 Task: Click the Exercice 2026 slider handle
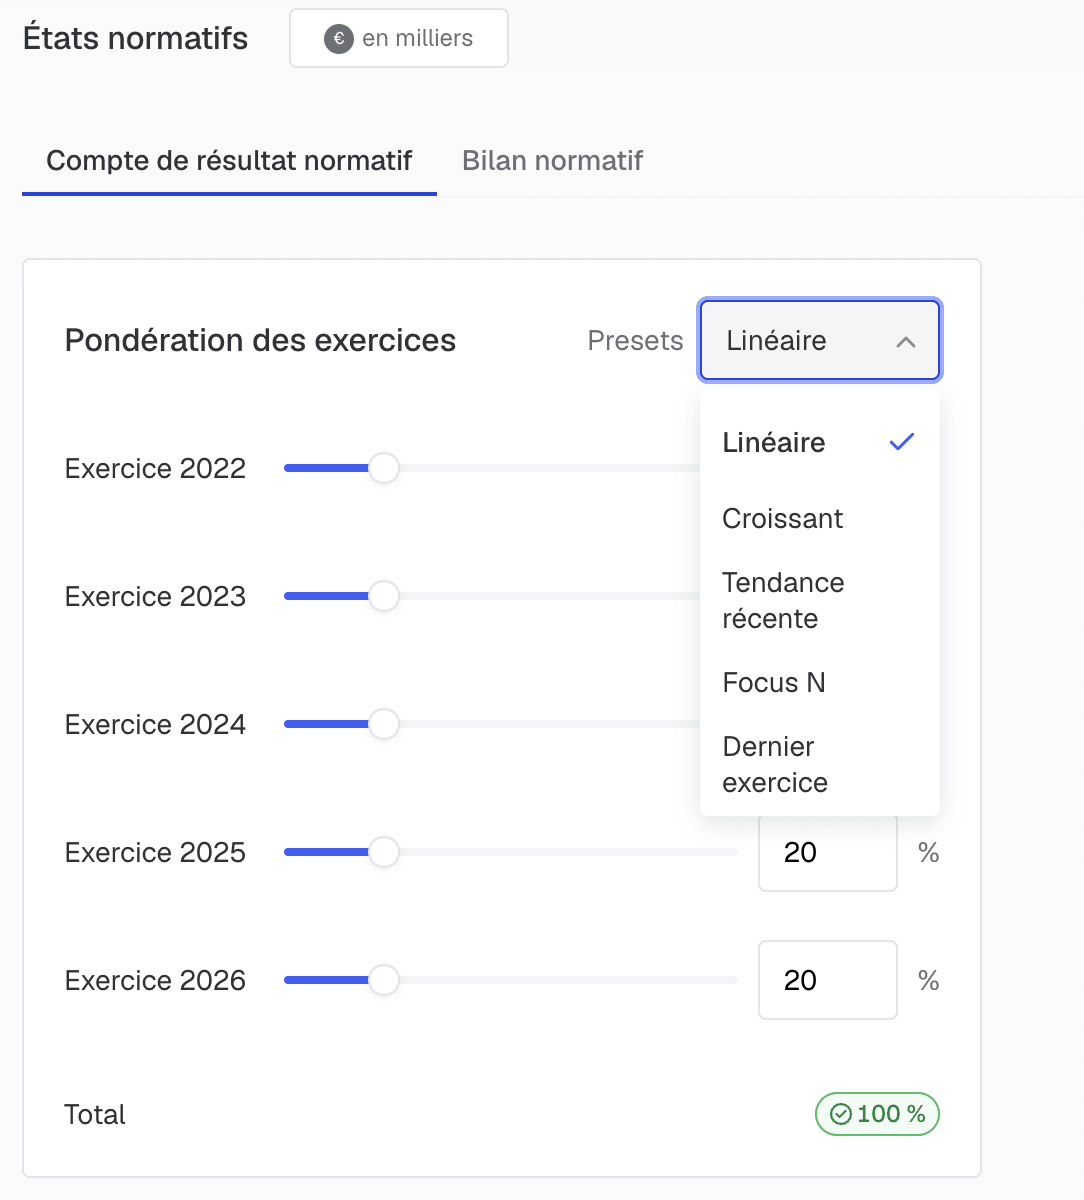click(383, 980)
